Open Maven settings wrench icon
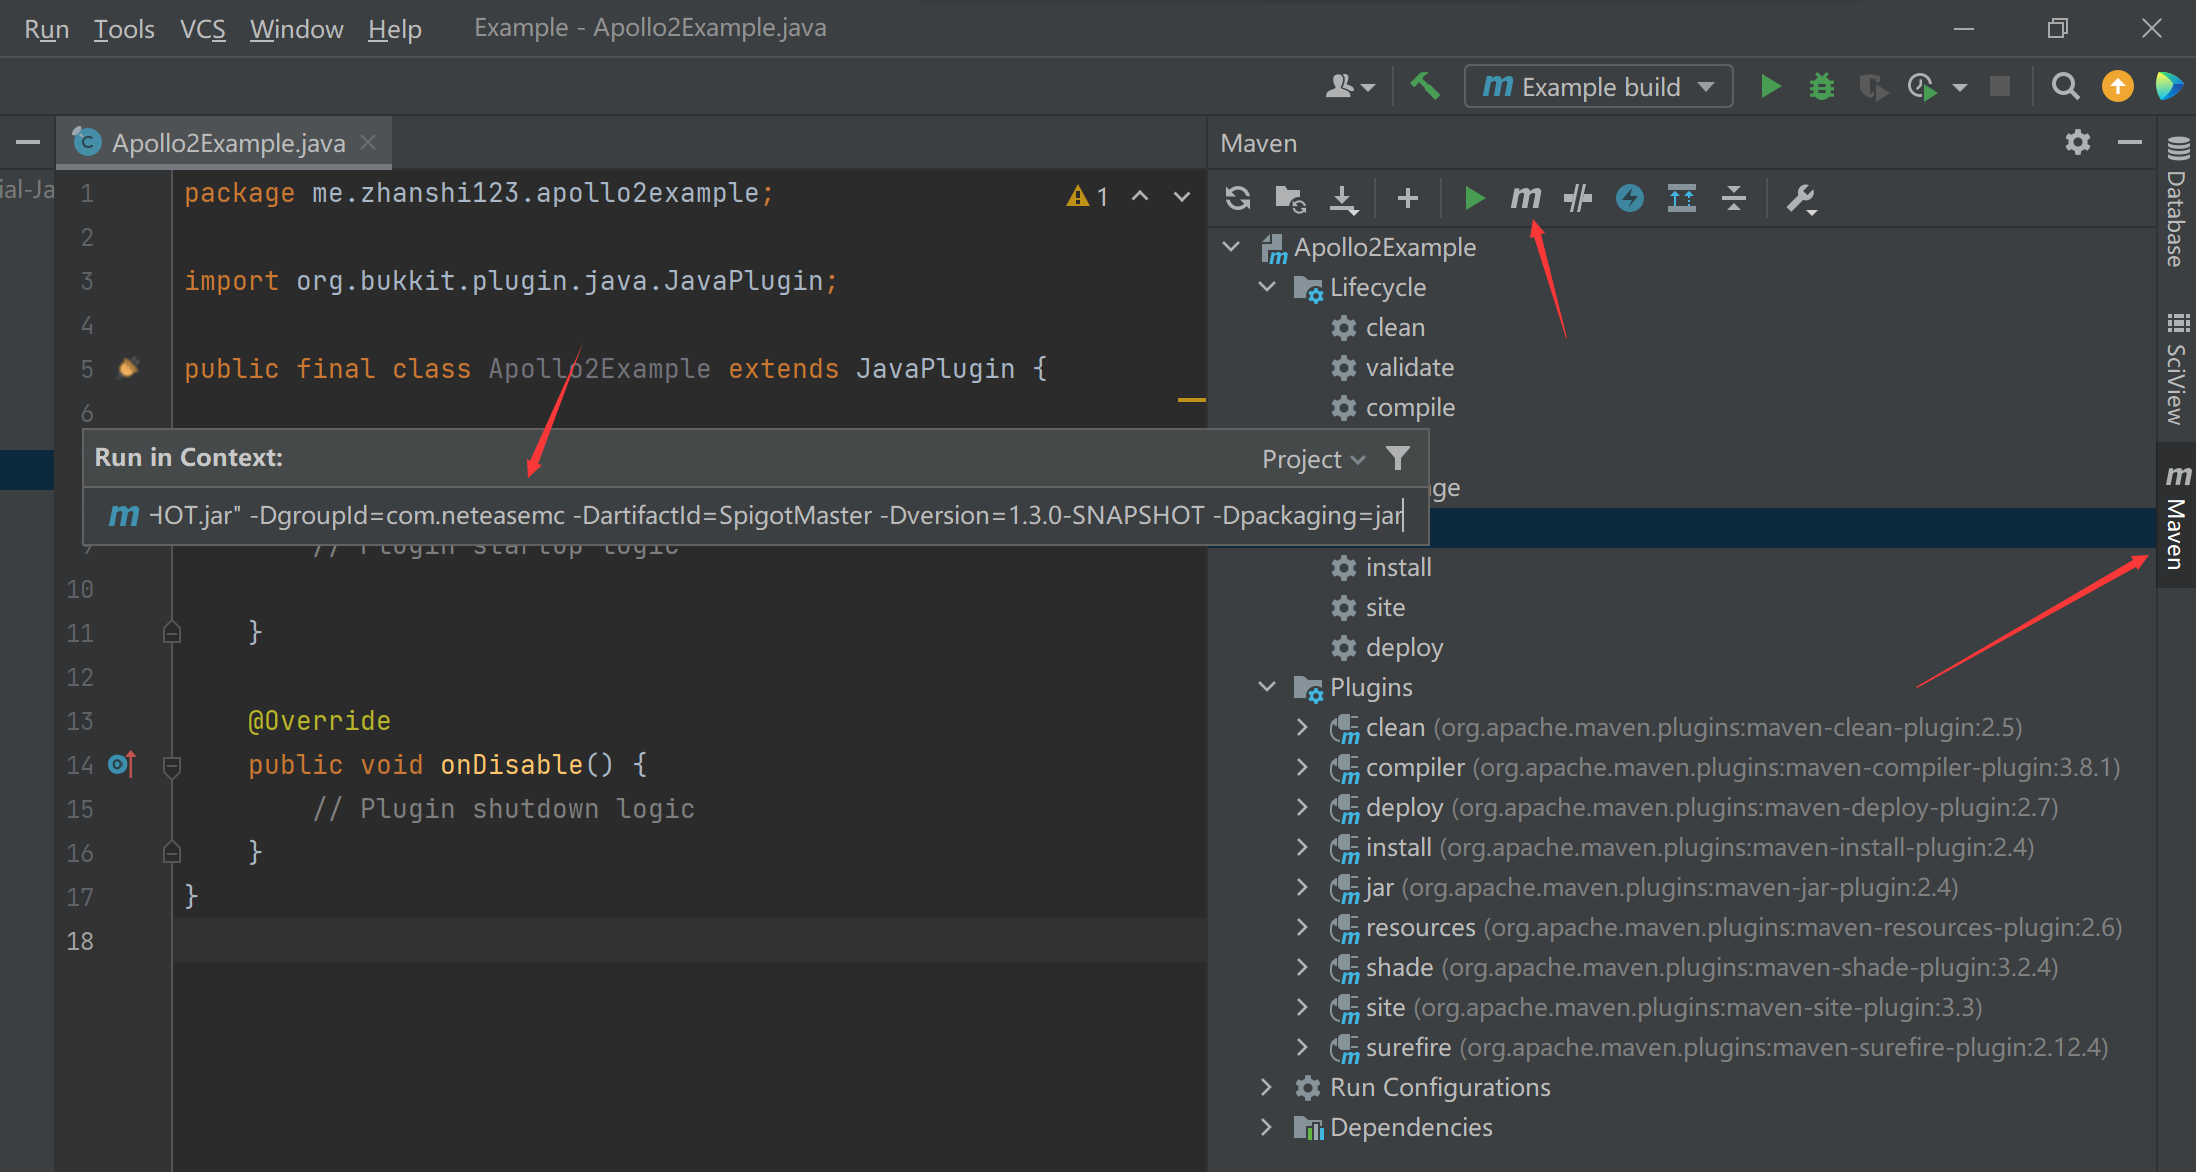 coord(1801,199)
